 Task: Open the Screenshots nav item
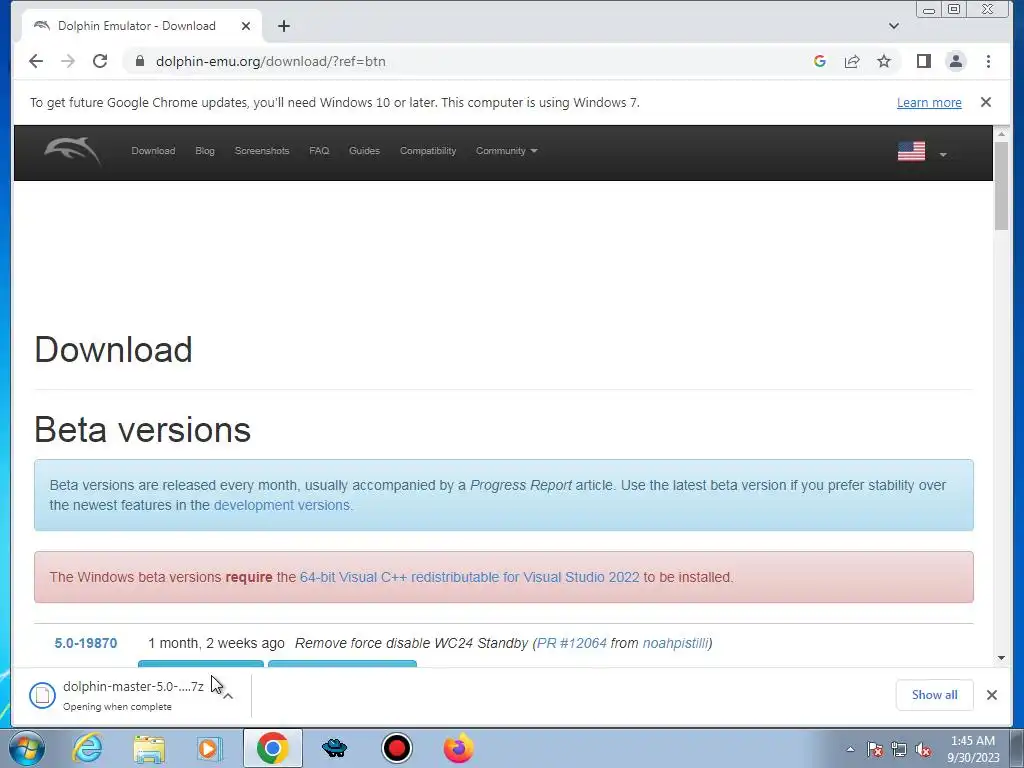tap(262, 151)
